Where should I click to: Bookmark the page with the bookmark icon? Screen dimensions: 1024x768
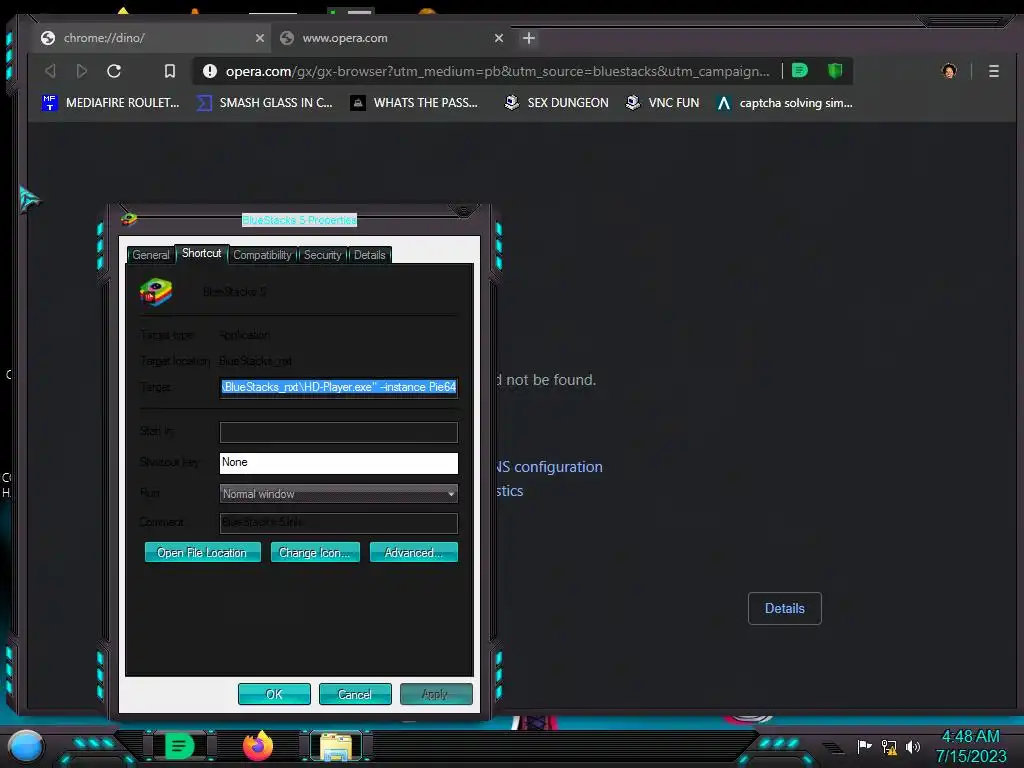pyautogui.click(x=170, y=71)
